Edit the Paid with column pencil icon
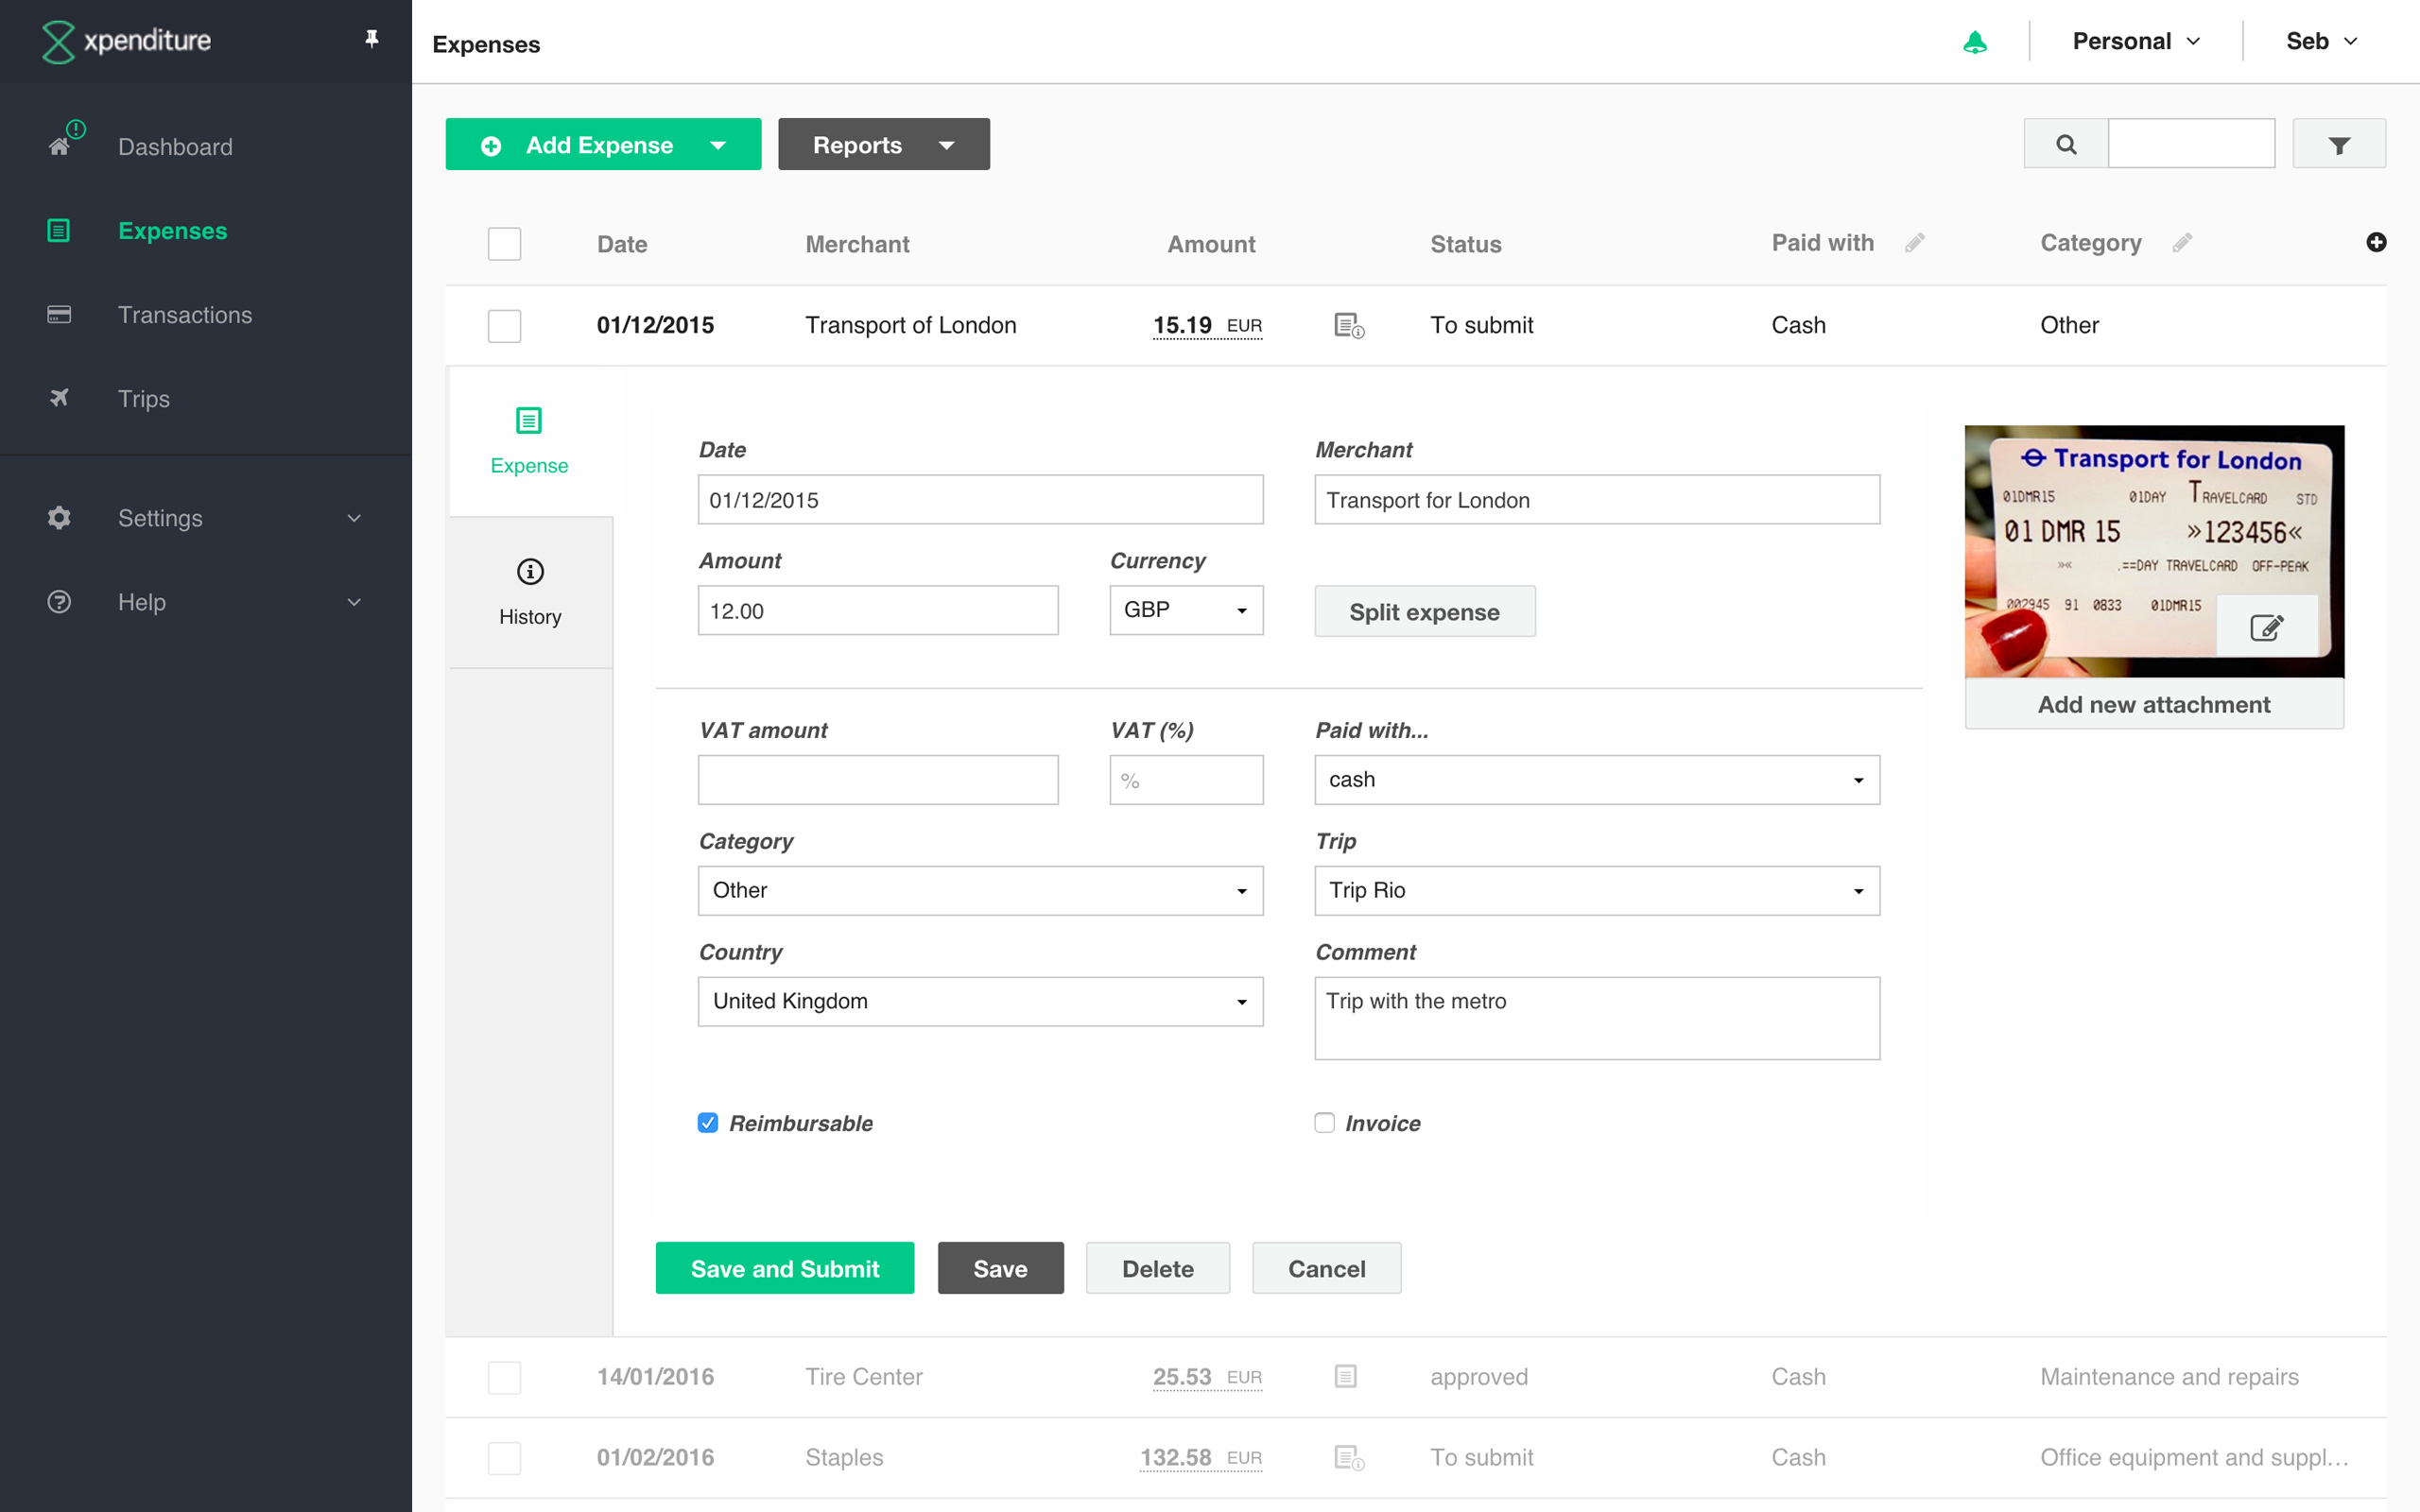 click(x=1915, y=243)
